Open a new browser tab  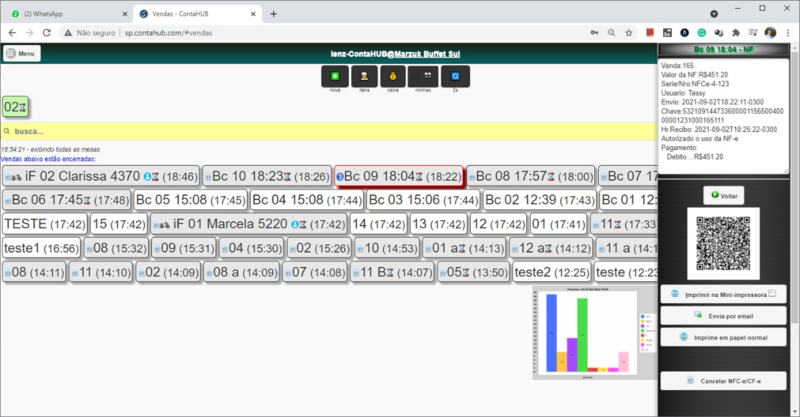pyautogui.click(x=273, y=14)
